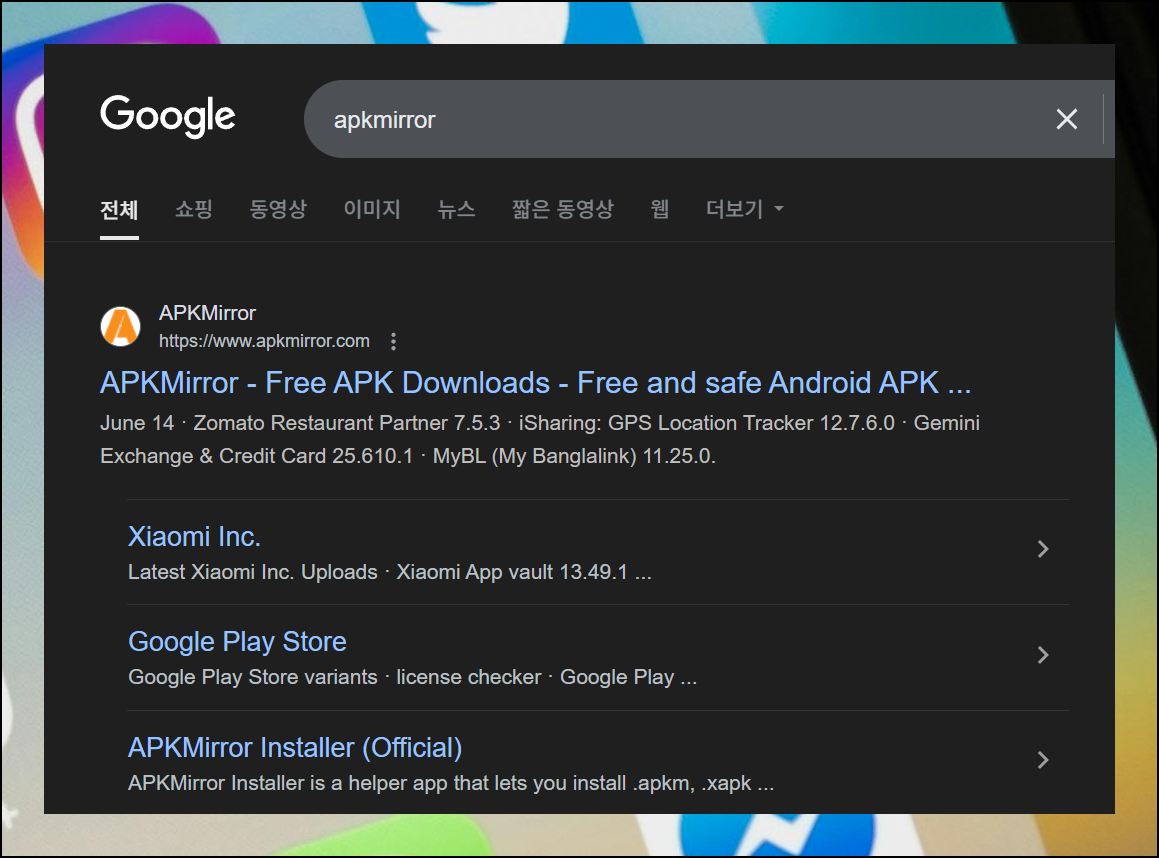Click the 'Latest Xiaomi Inc. Uploads' description
The width and height of the screenshot is (1159, 858).
(x=390, y=572)
